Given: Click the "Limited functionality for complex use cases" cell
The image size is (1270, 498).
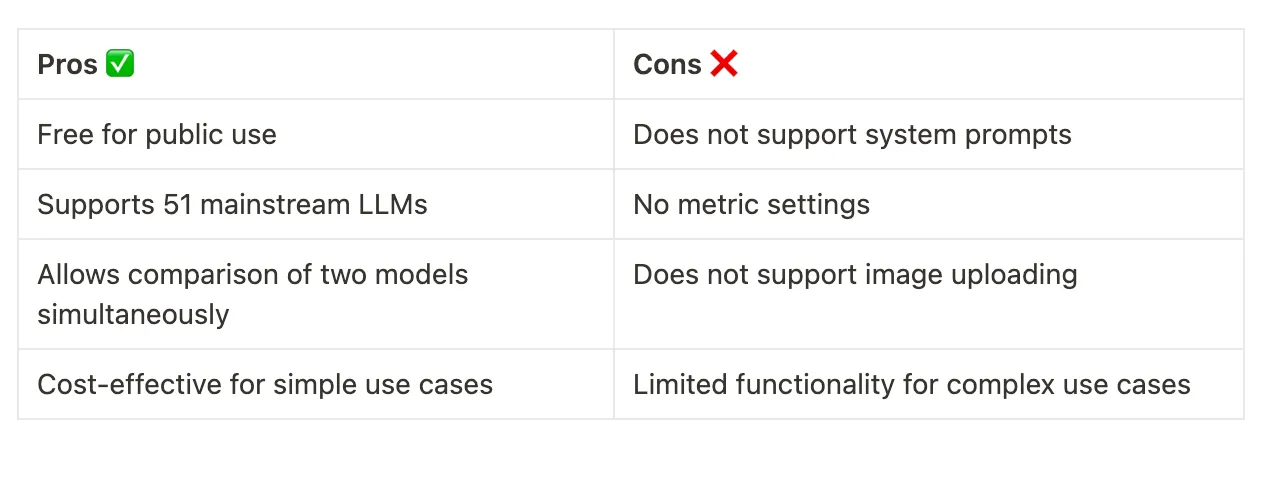Looking at the screenshot, I should click(x=911, y=385).
